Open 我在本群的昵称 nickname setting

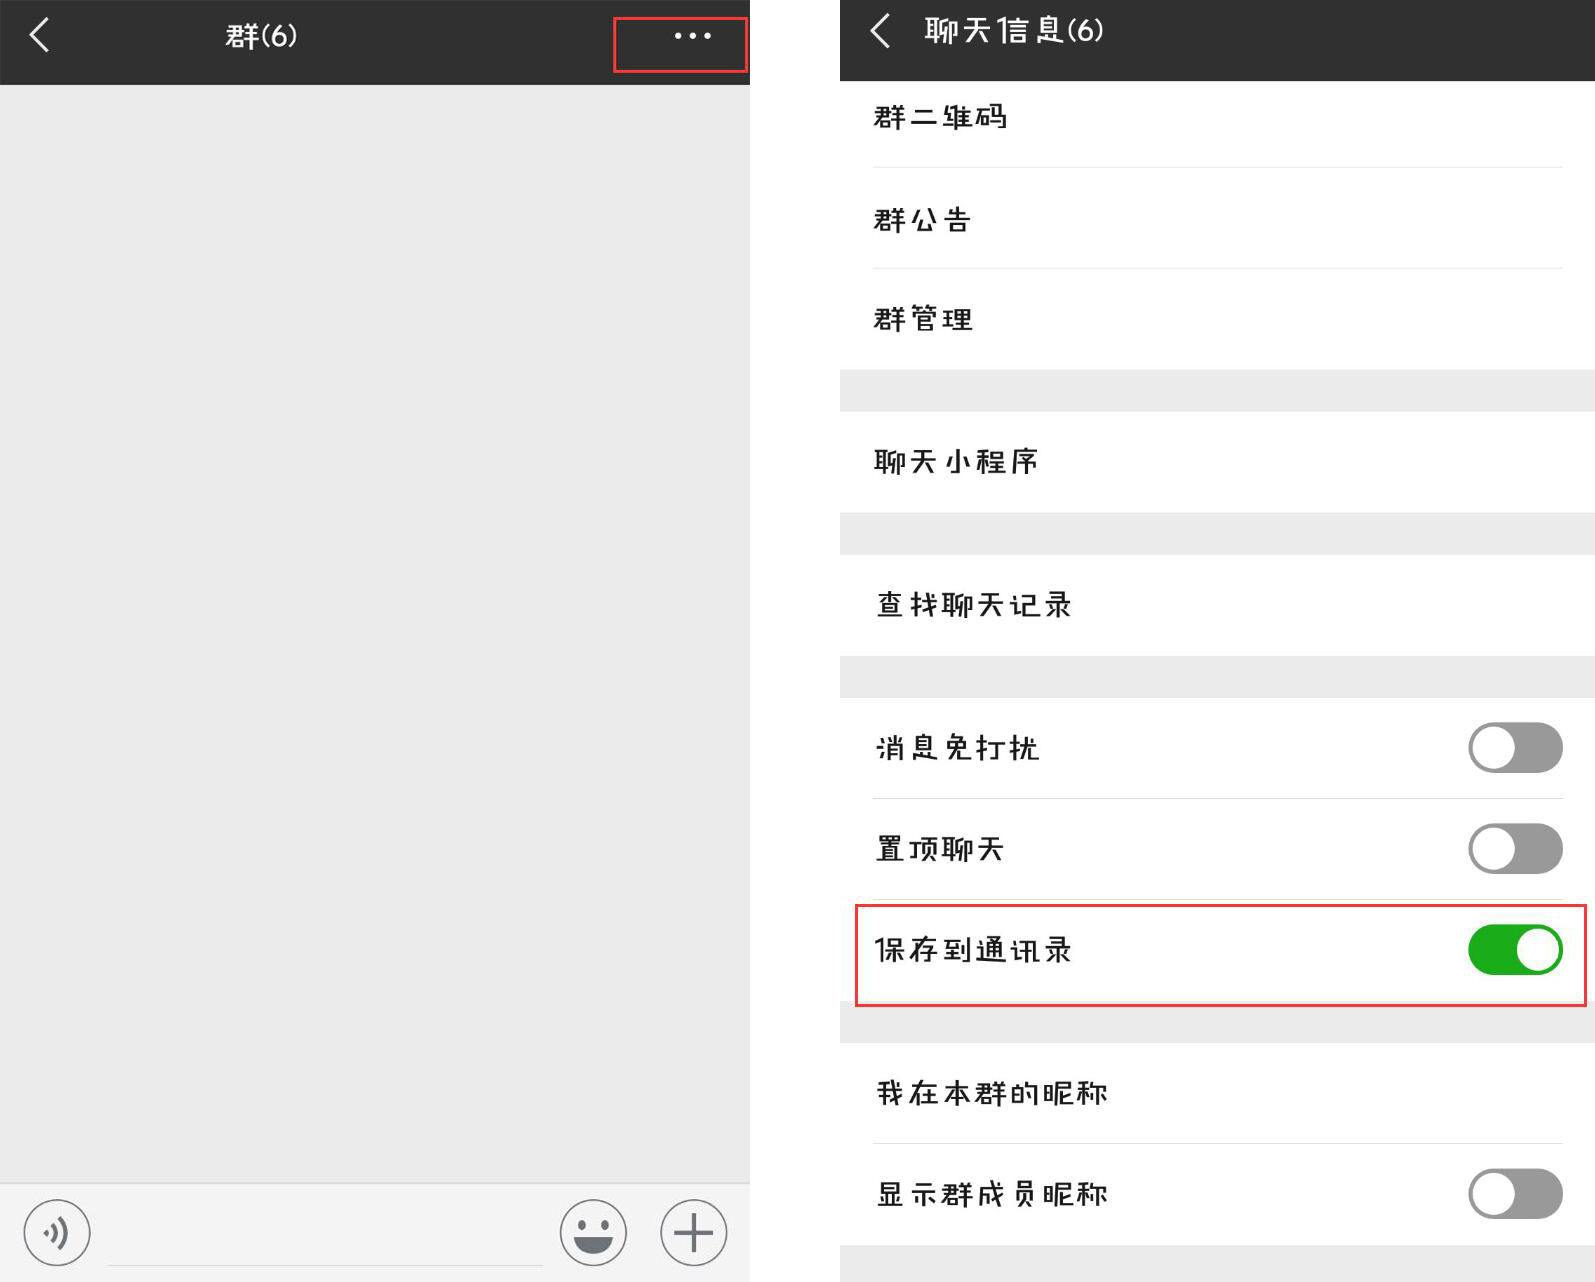pos(1217,1093)
